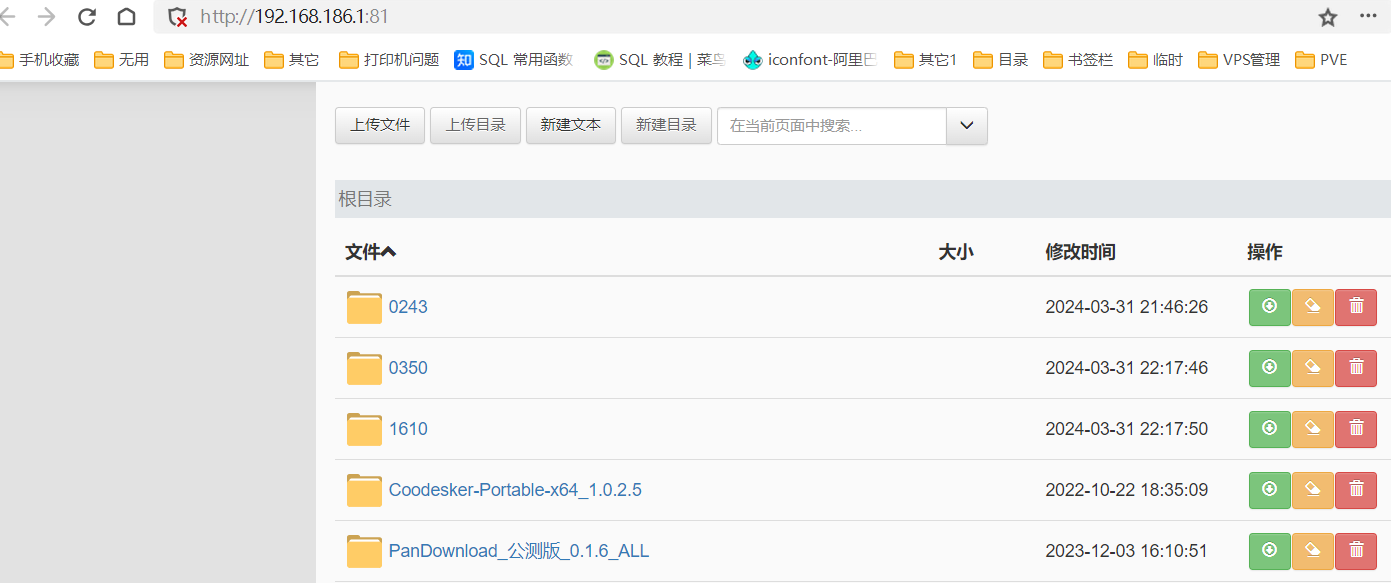Click the 新建目录 button

pyautogui.click(x=666, y=126)
